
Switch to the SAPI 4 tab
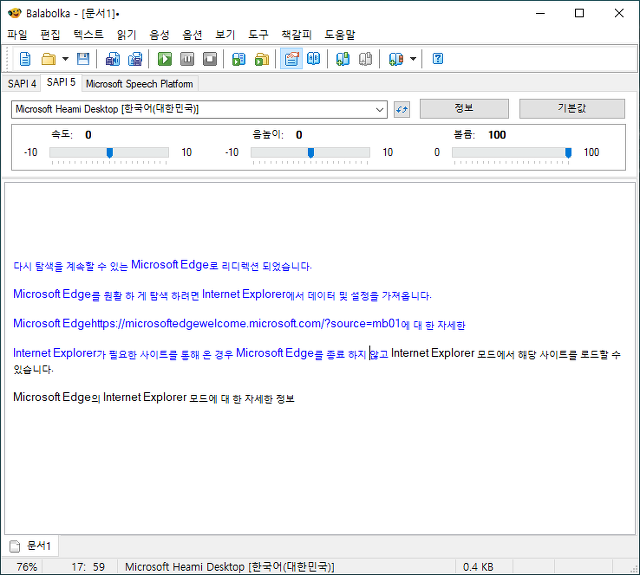[22, 84]
